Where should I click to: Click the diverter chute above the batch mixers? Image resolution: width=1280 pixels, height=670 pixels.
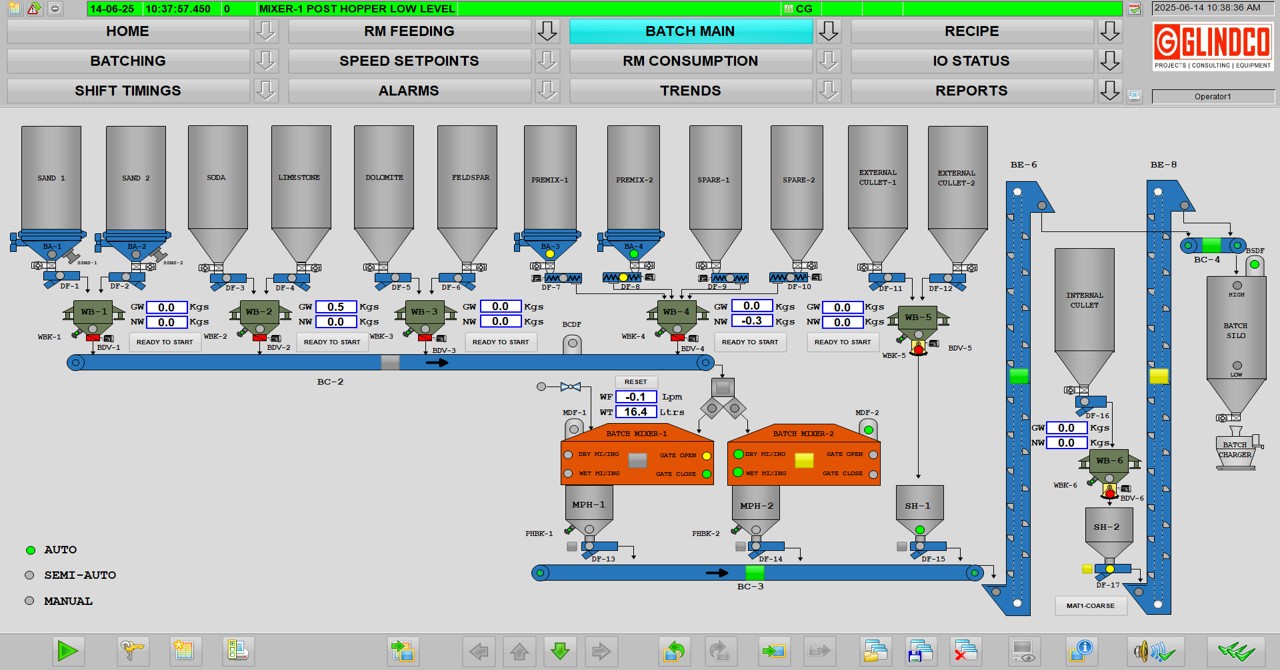[x=723, y=398]
